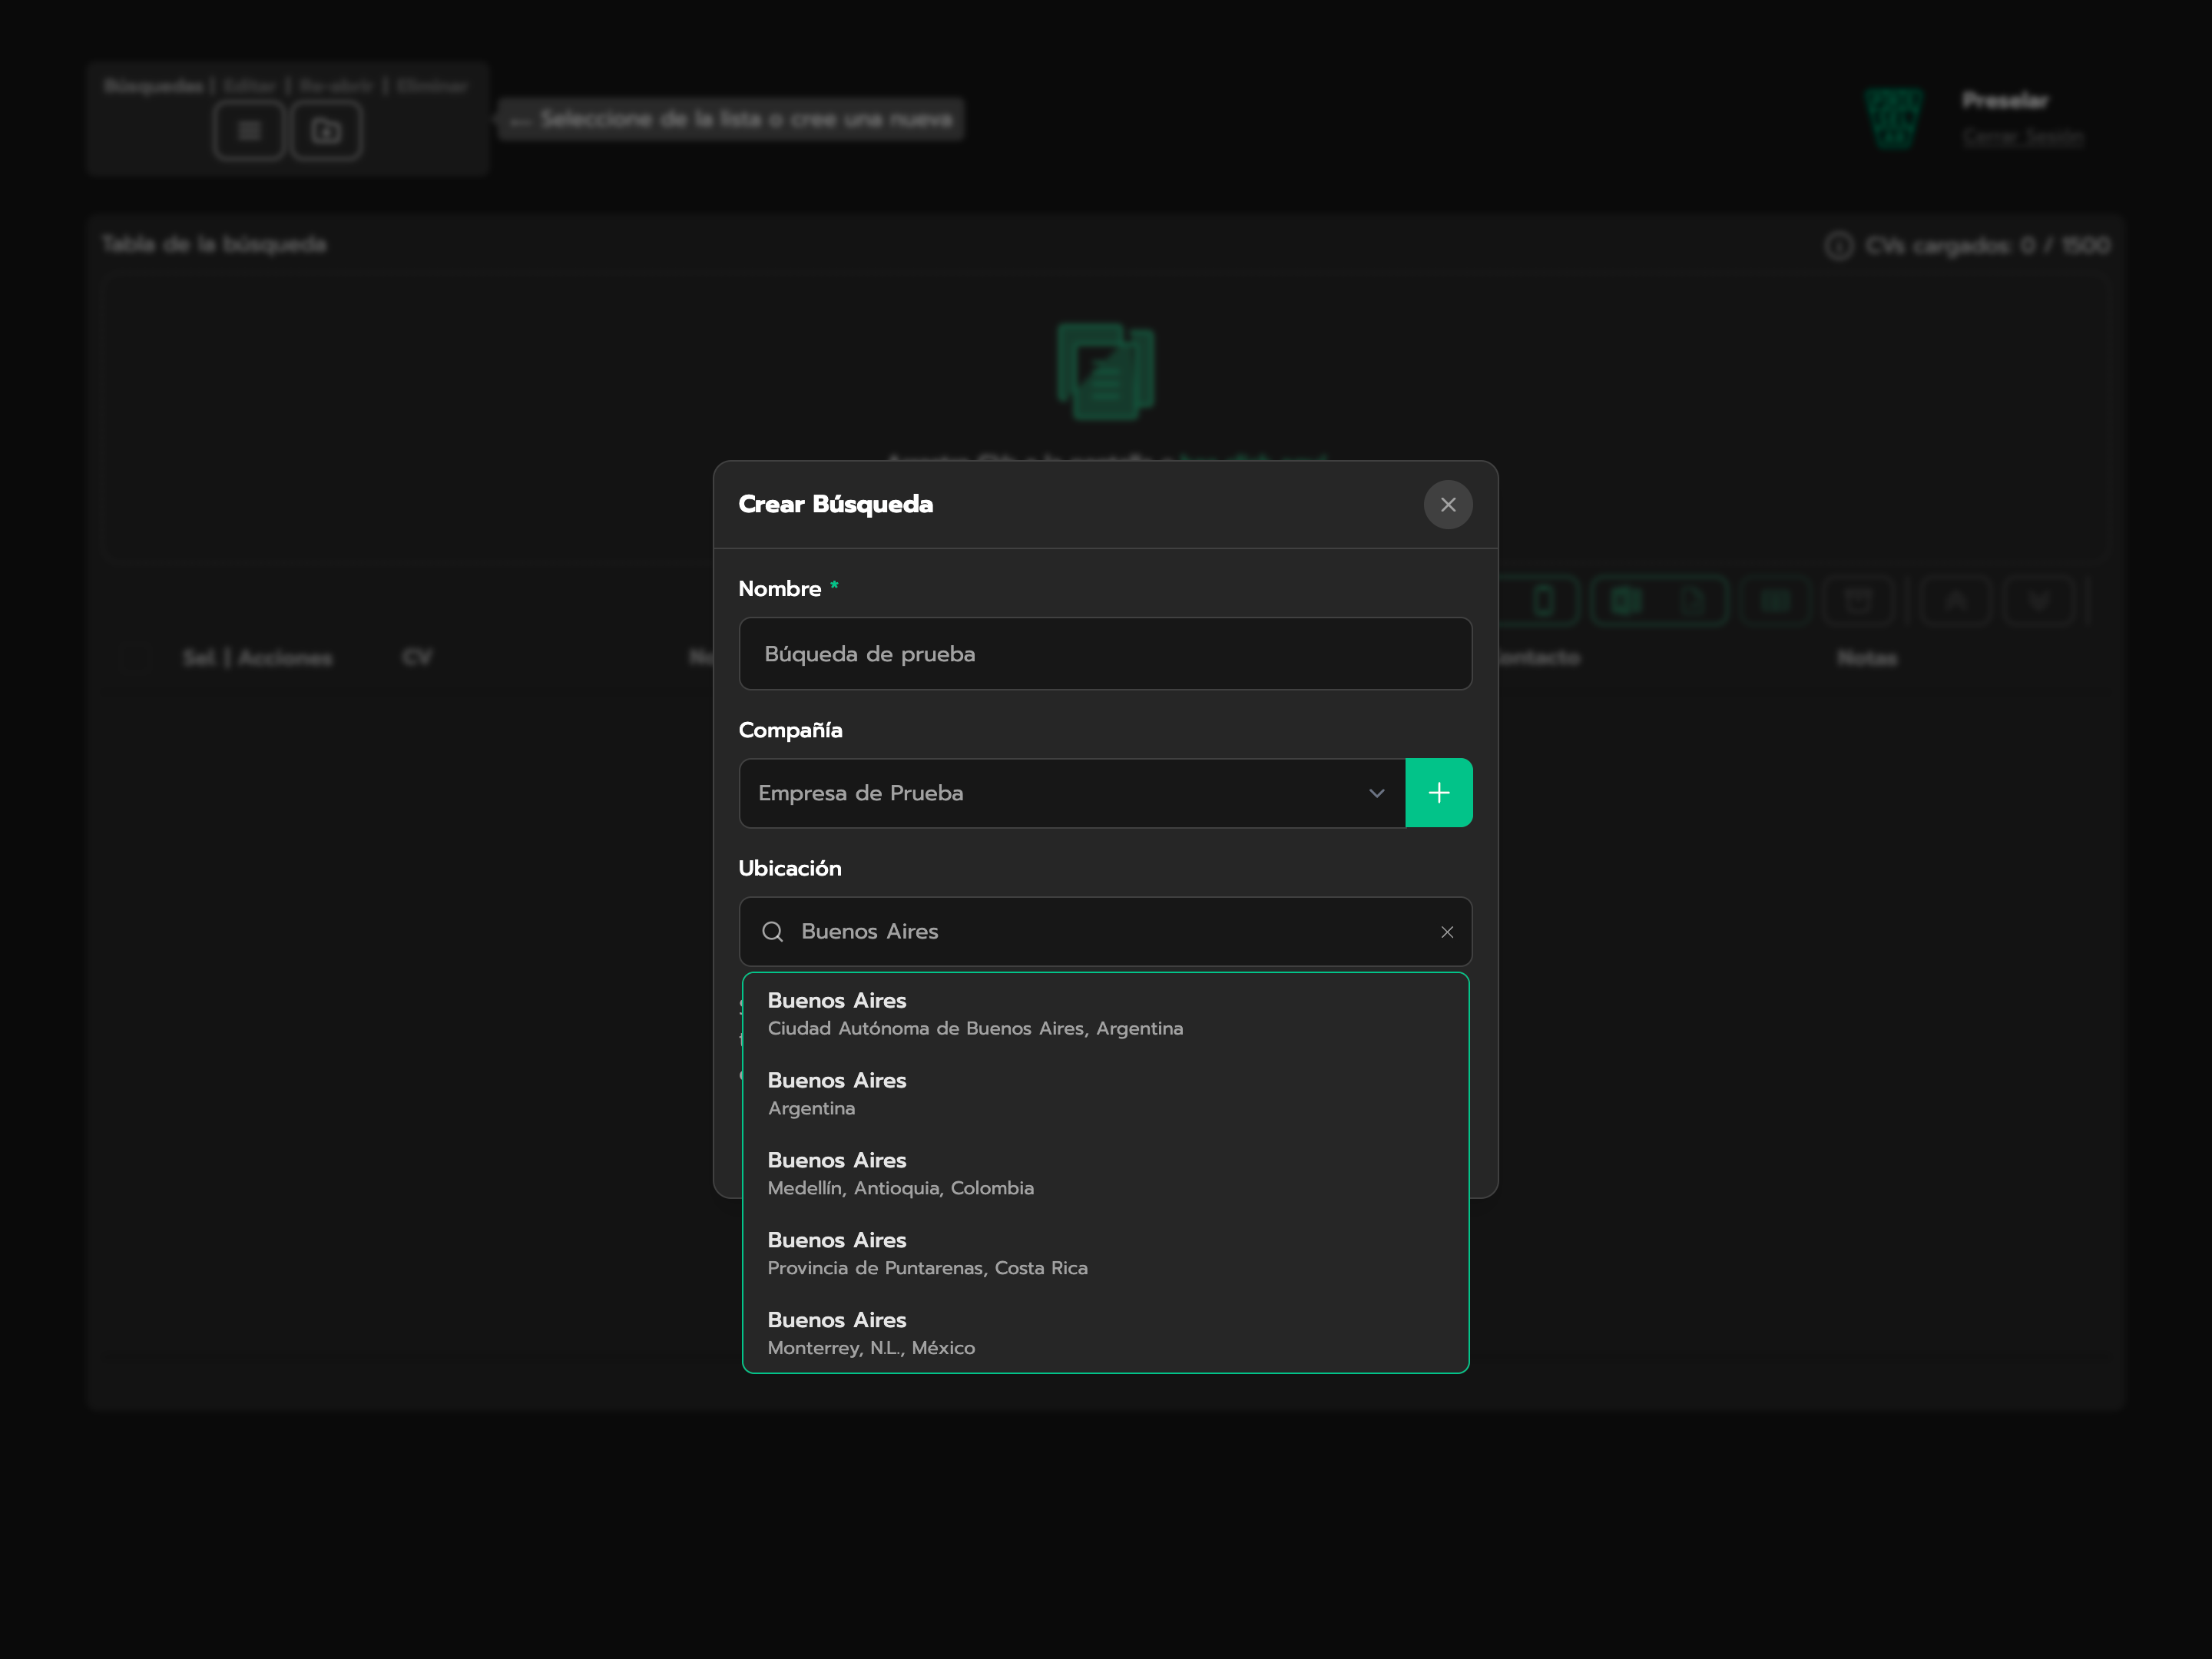Select Buenos Aires, Ciudad Autónoma de Buenos Aires

pos(1105,1013)
